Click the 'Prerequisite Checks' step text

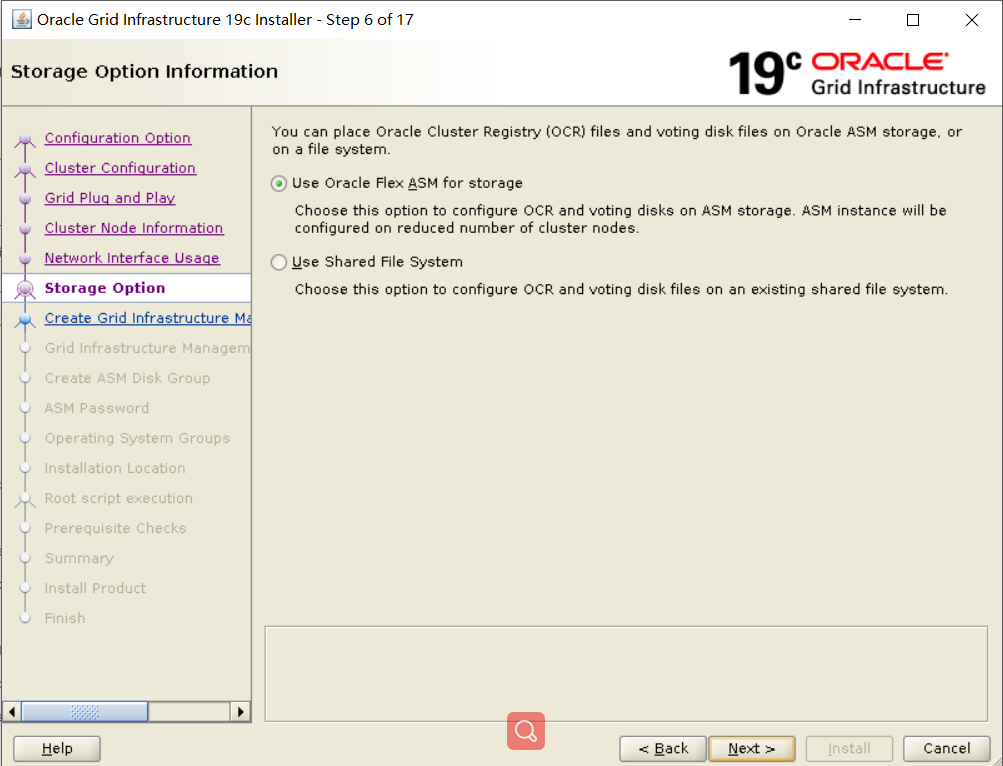pyautogui.click(x=115, y=529)
